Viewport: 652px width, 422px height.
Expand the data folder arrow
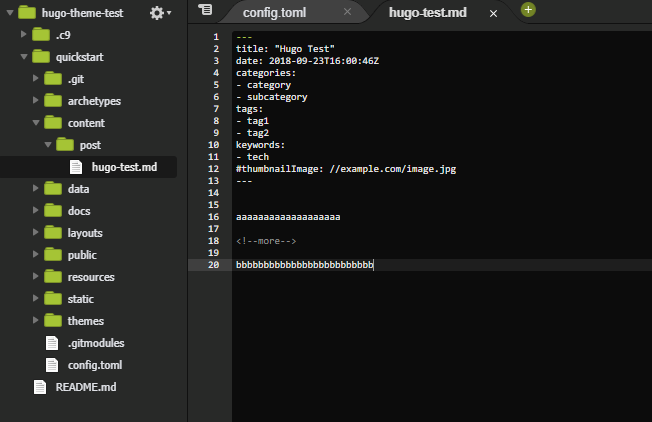36,188
